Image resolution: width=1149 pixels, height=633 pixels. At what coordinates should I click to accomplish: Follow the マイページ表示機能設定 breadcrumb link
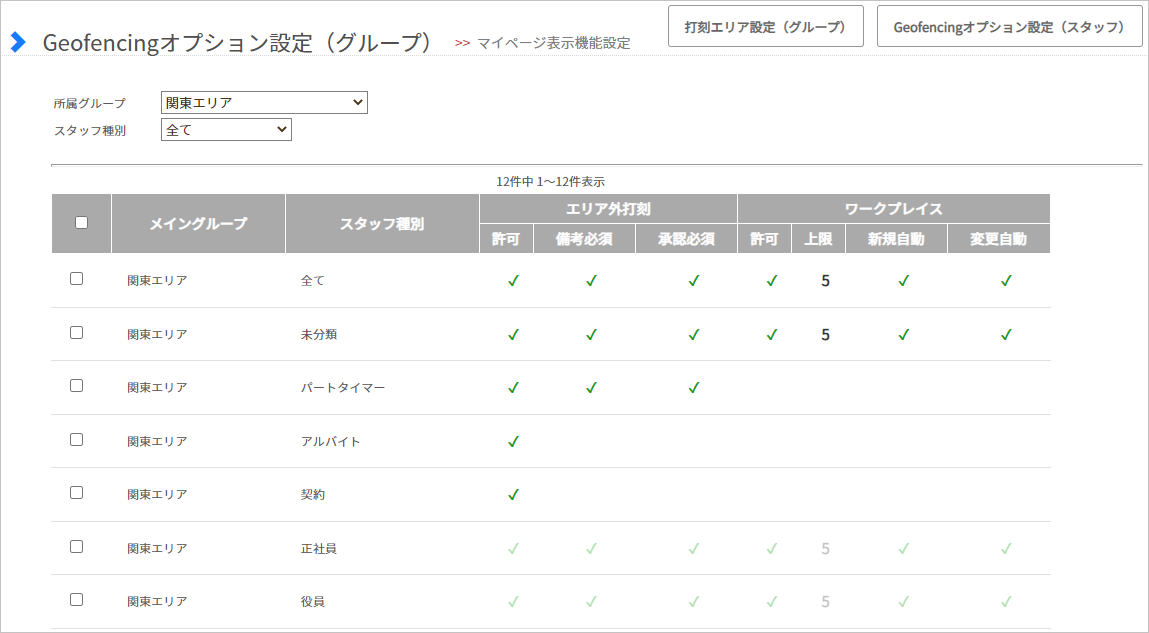(553, 43)
